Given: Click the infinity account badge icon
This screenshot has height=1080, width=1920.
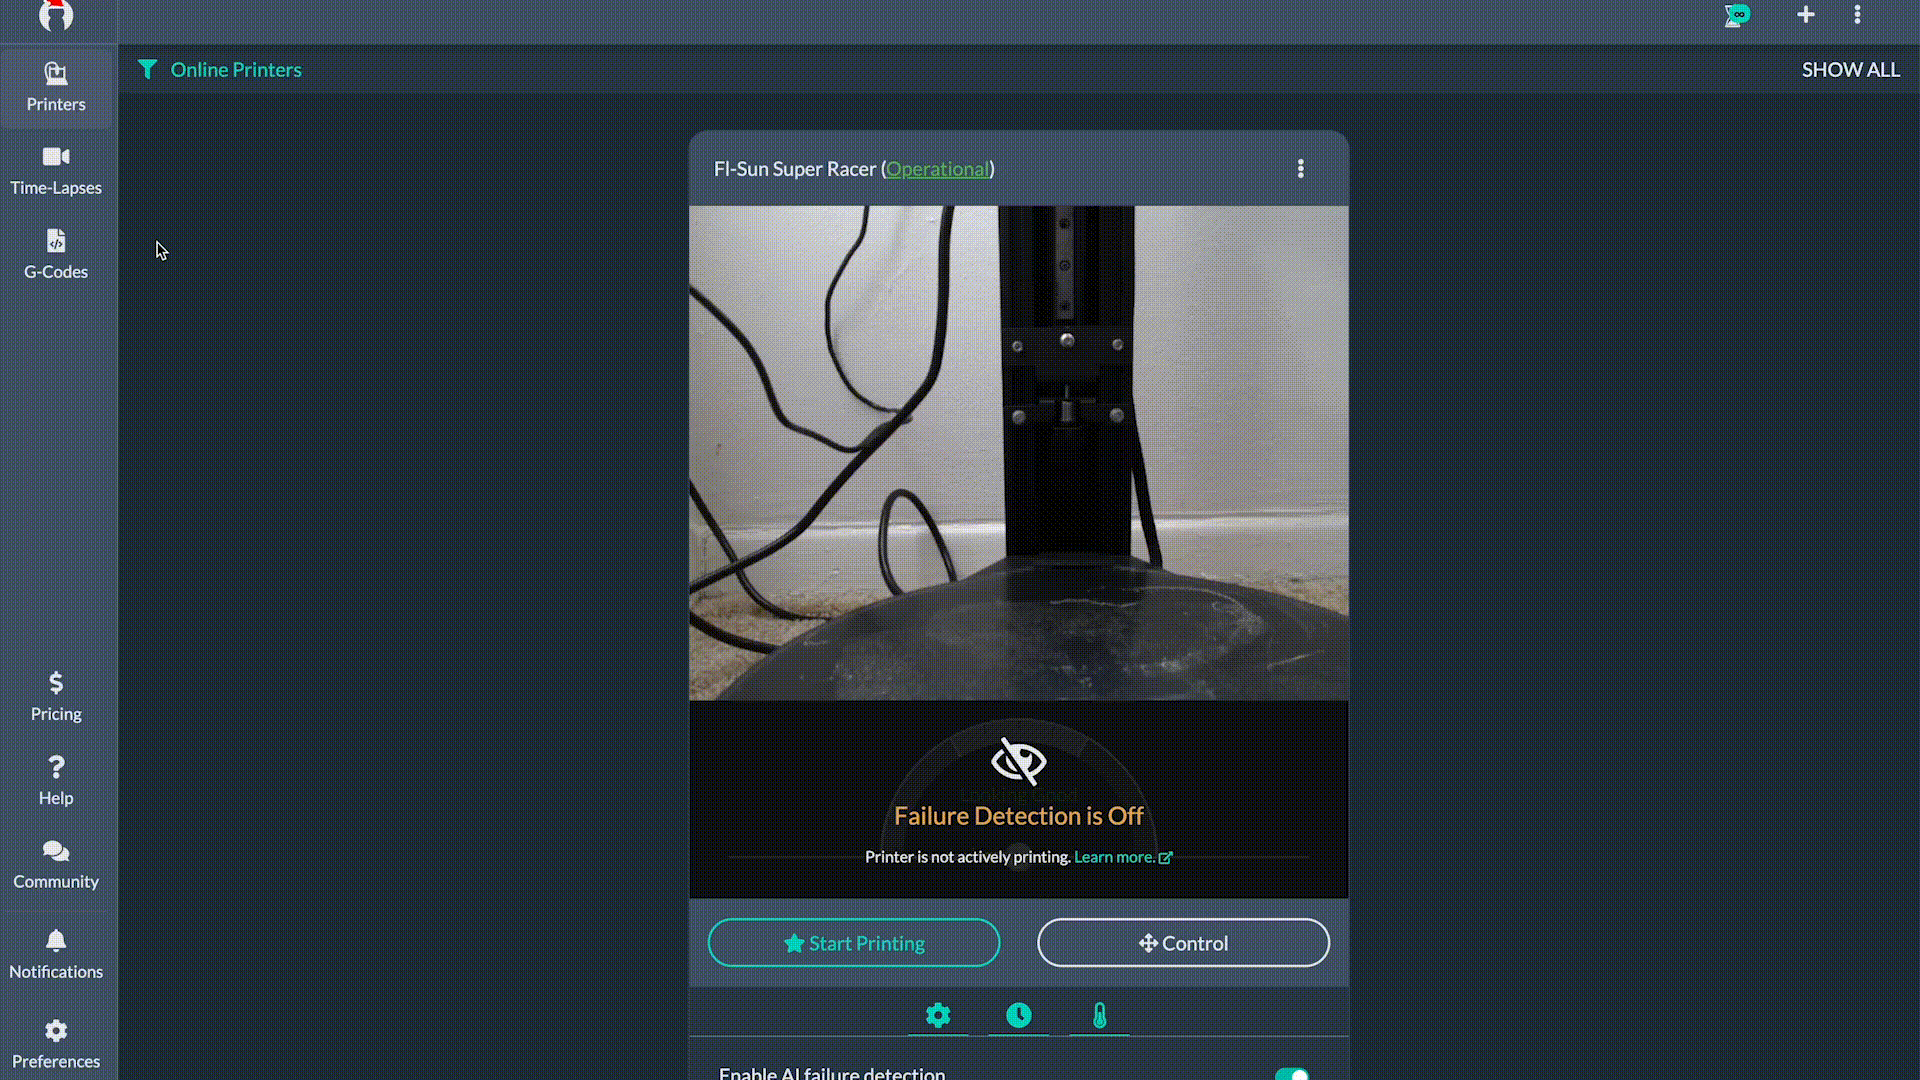Looking at the screenshot, I should pos(1738,15).
